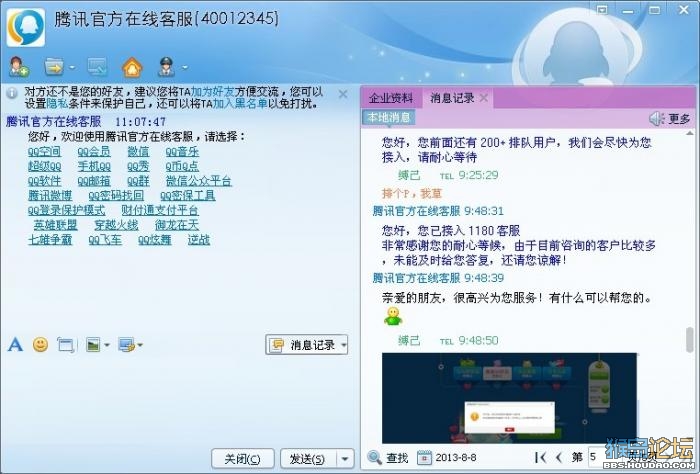Click the 关闭(C) button
This screenshot has width=700, height=474.
(x=242, y=459)
